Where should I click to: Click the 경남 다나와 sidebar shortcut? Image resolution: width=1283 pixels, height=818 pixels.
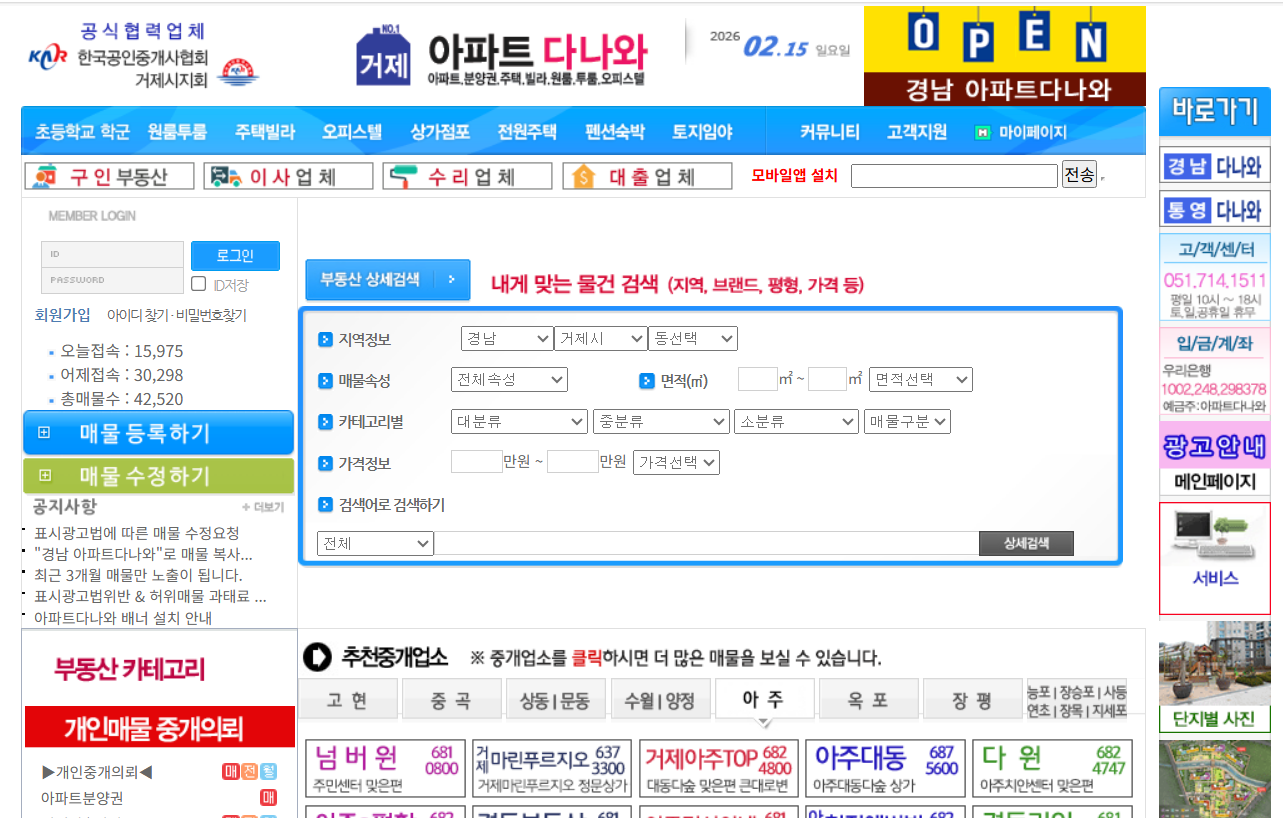click(1214, 166)
